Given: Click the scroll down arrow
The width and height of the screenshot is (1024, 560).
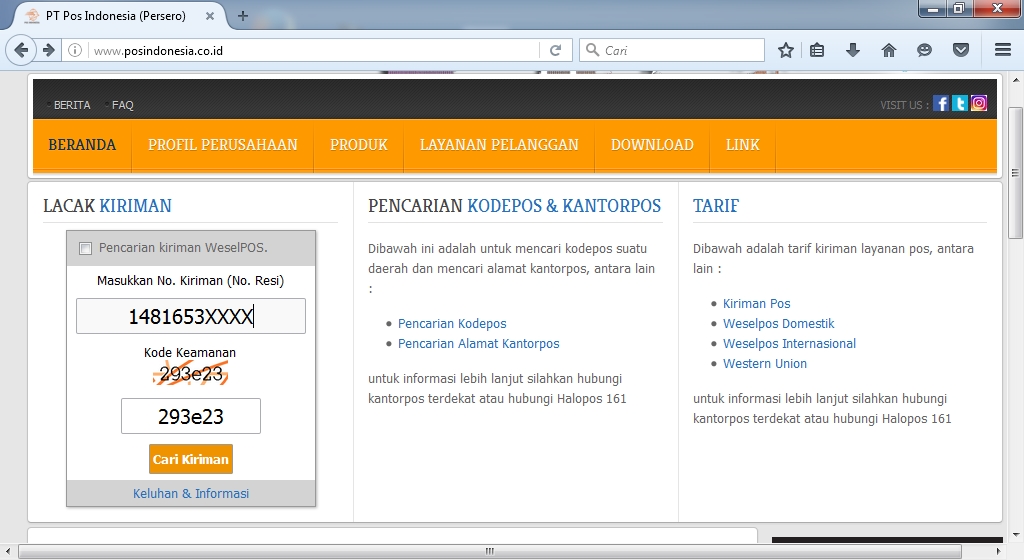Looking at the screenshot, I should 1015,535.
